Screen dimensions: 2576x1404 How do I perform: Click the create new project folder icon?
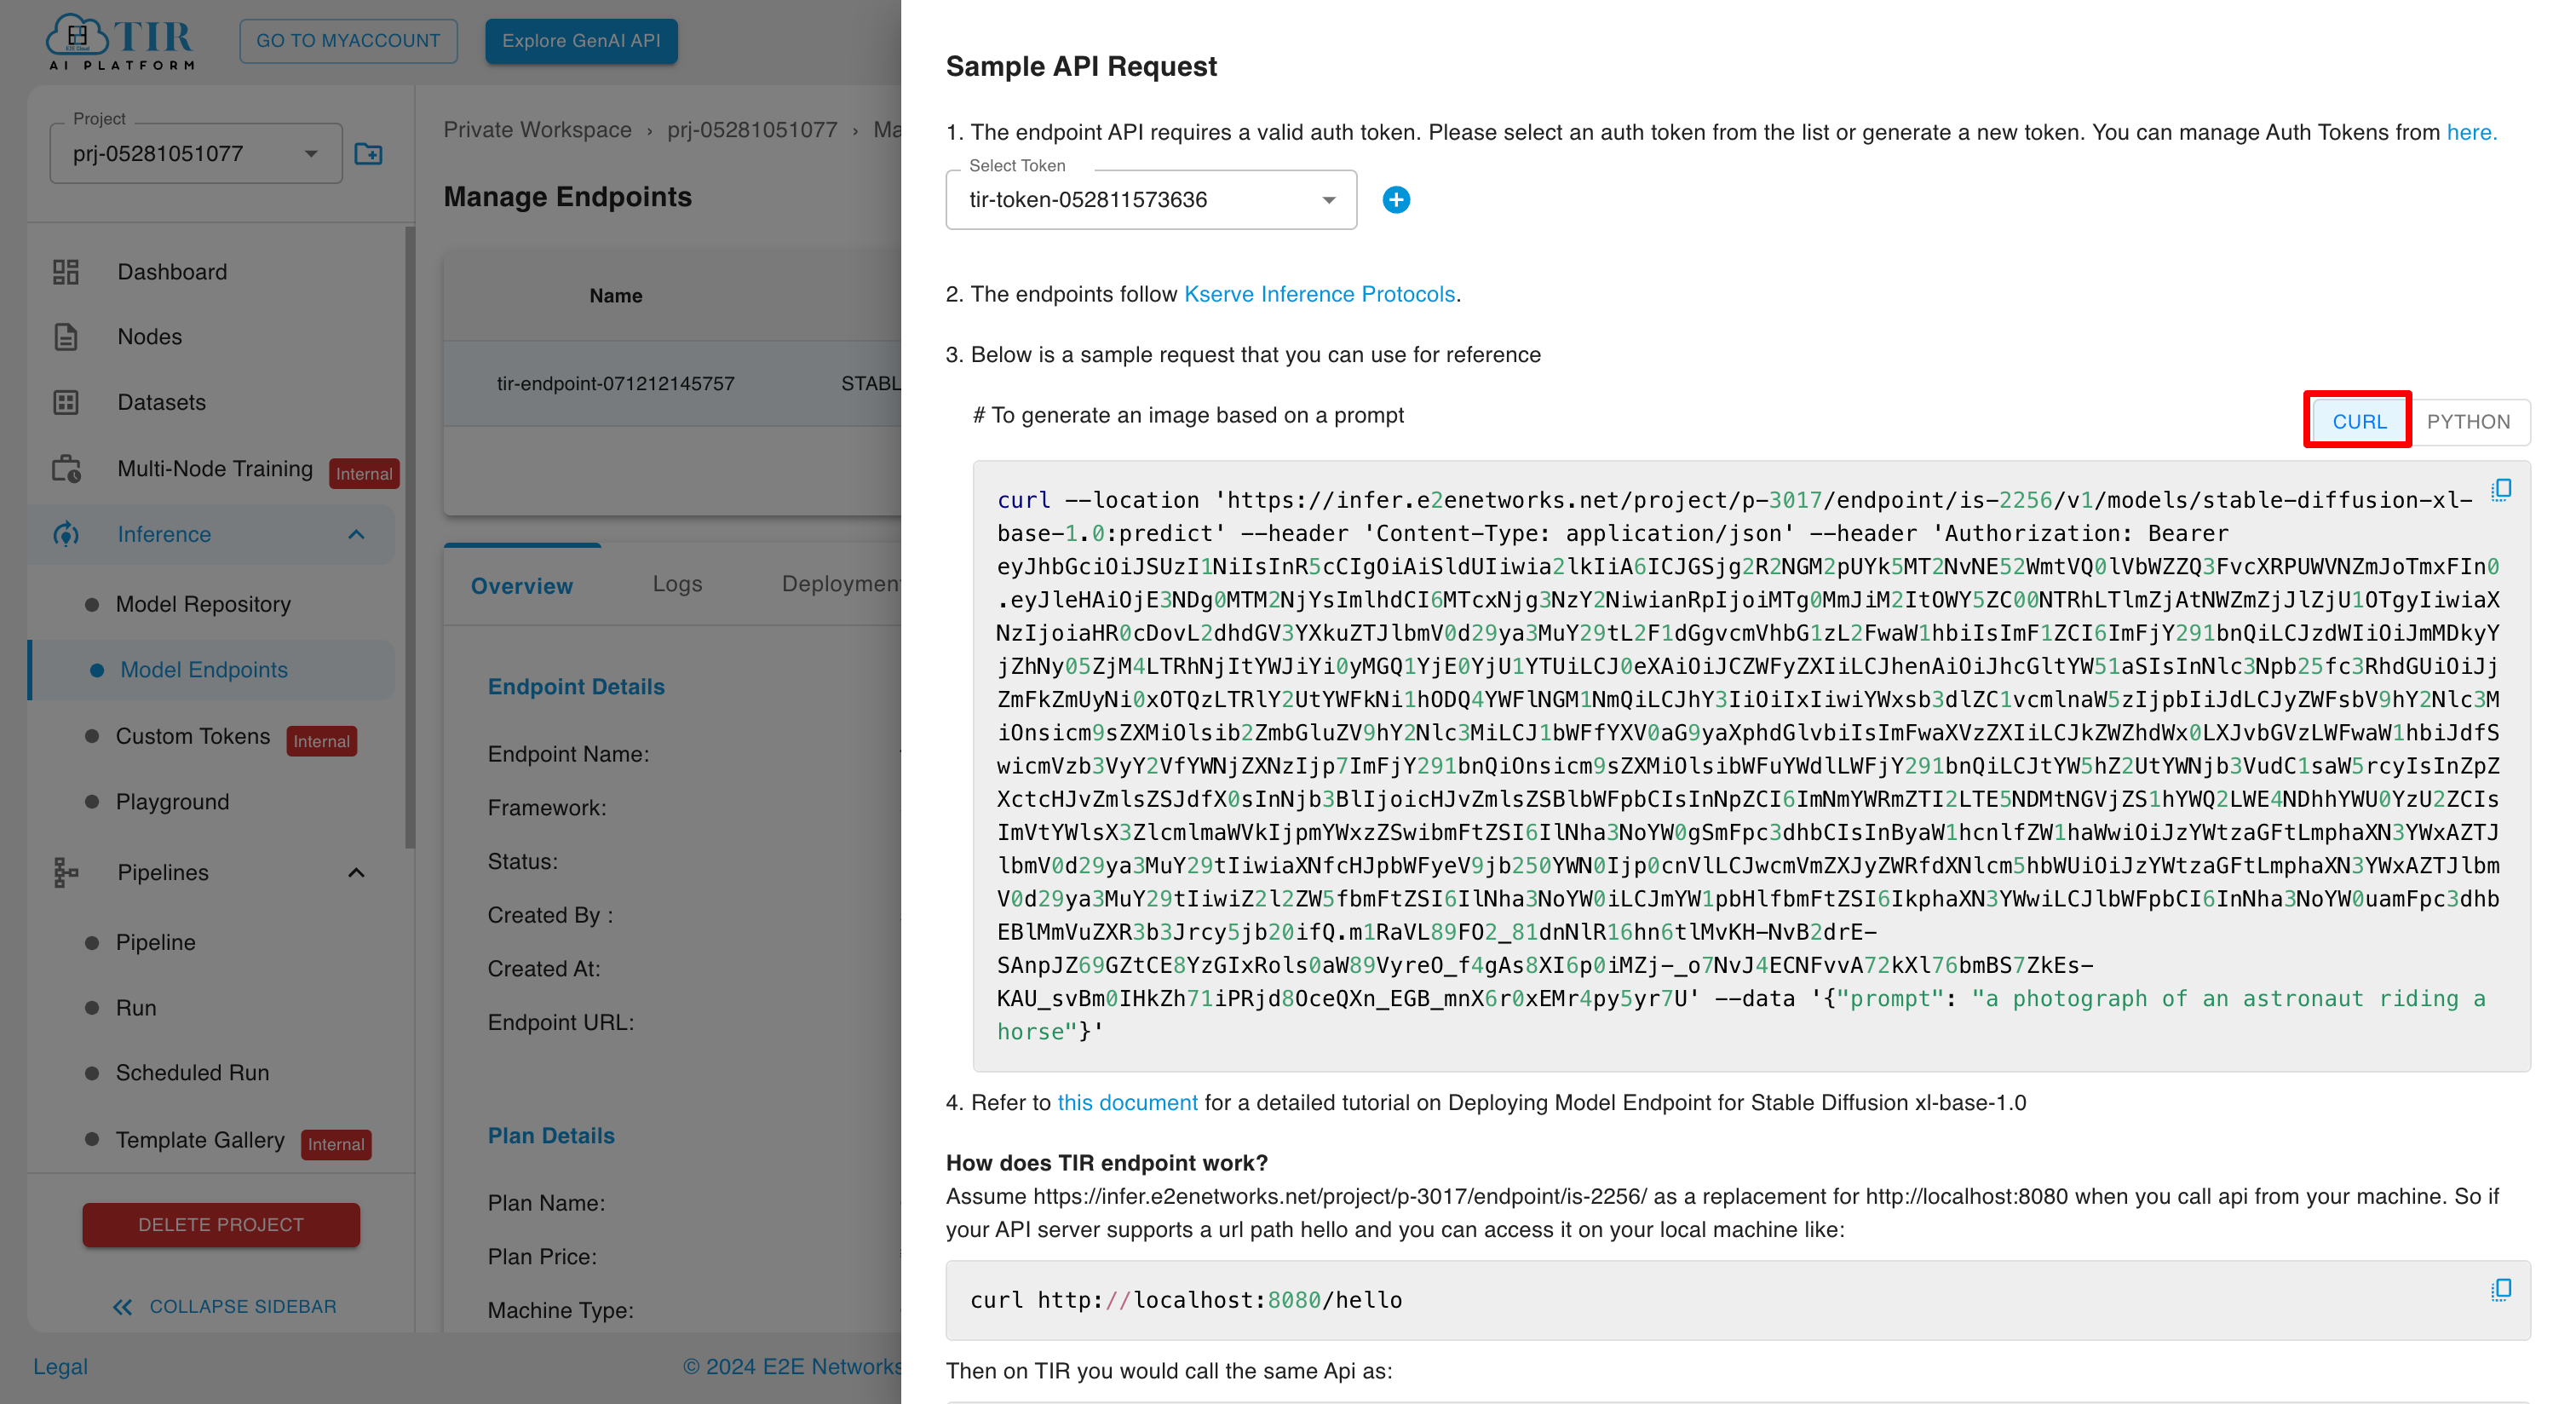(369, 154)
